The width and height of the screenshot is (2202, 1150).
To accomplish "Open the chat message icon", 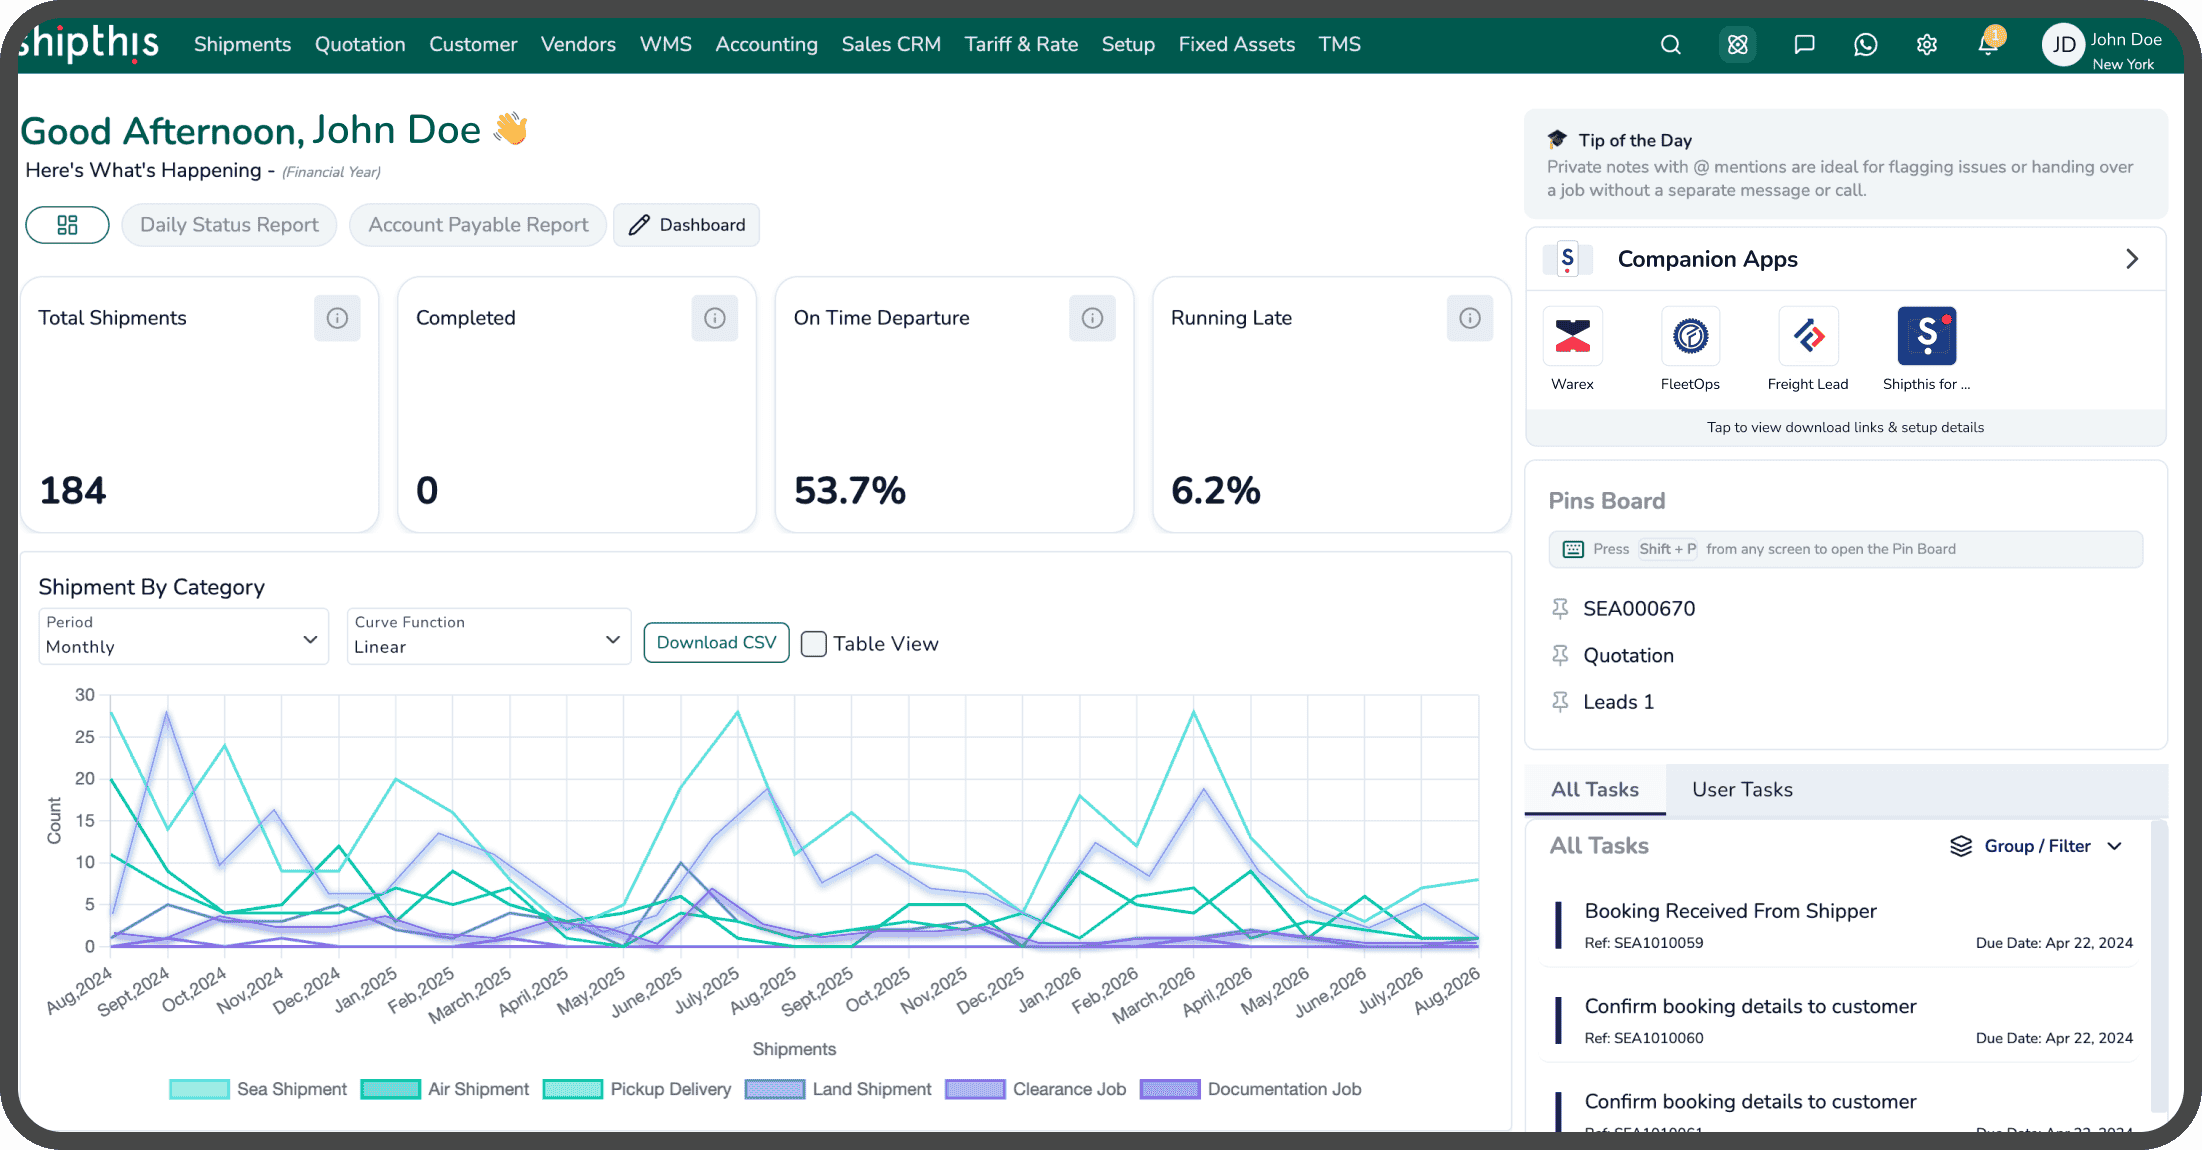I will point(1804,45).
